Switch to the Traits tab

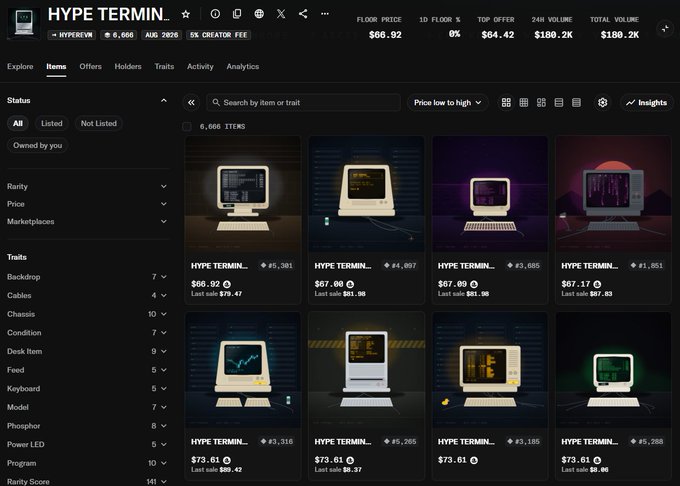click(164, 66)
